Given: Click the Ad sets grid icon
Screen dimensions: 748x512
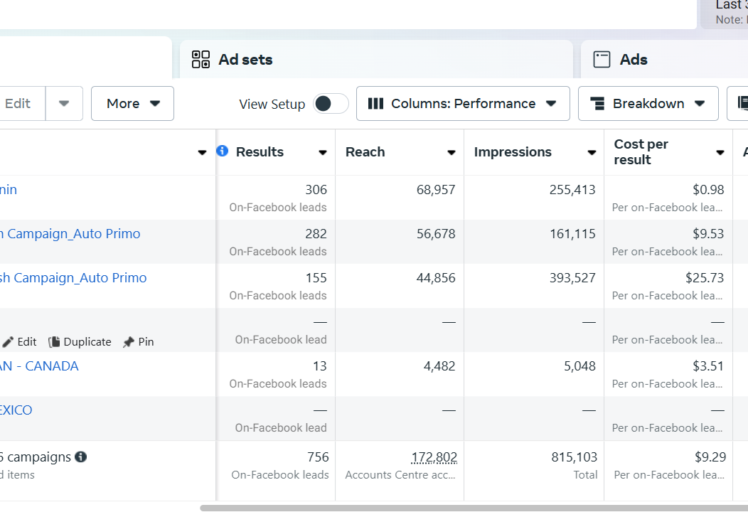Looking at the screenshot, I should [201, 60].
